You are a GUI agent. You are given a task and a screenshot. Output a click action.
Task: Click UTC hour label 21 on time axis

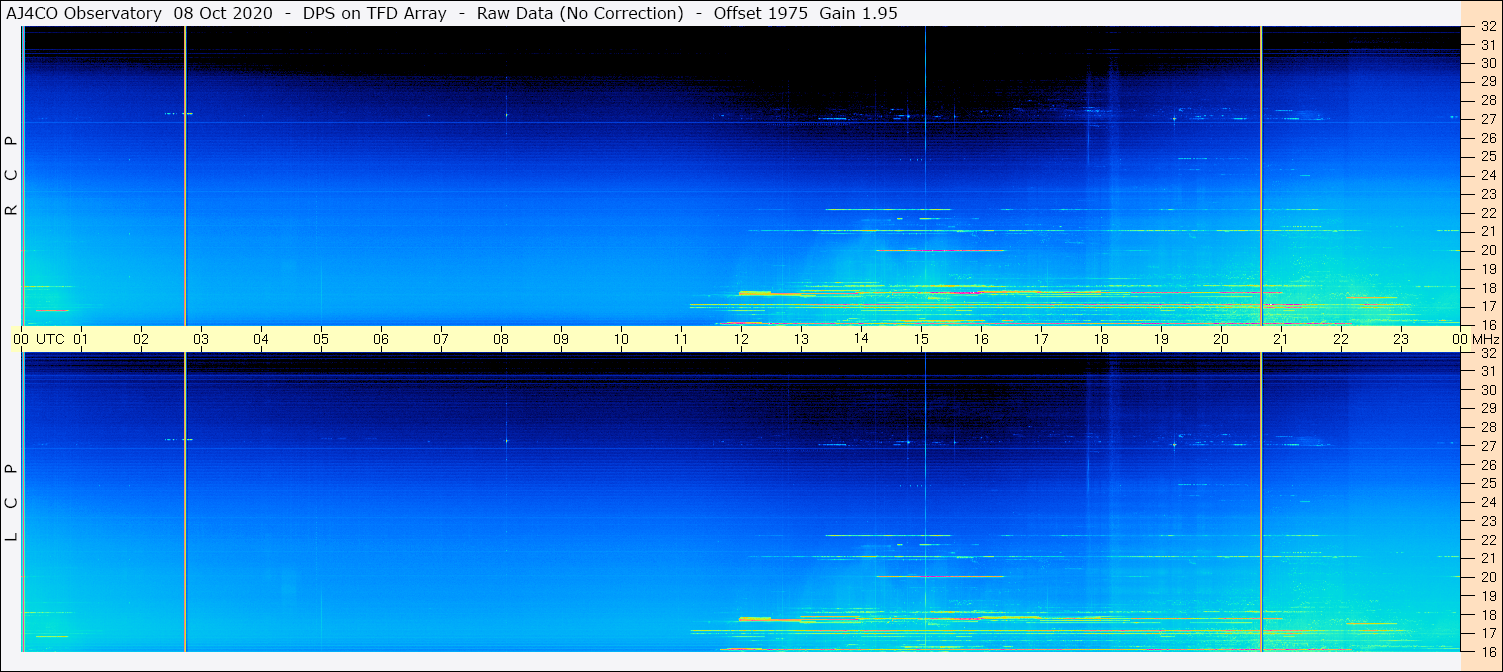(1281, 339)
